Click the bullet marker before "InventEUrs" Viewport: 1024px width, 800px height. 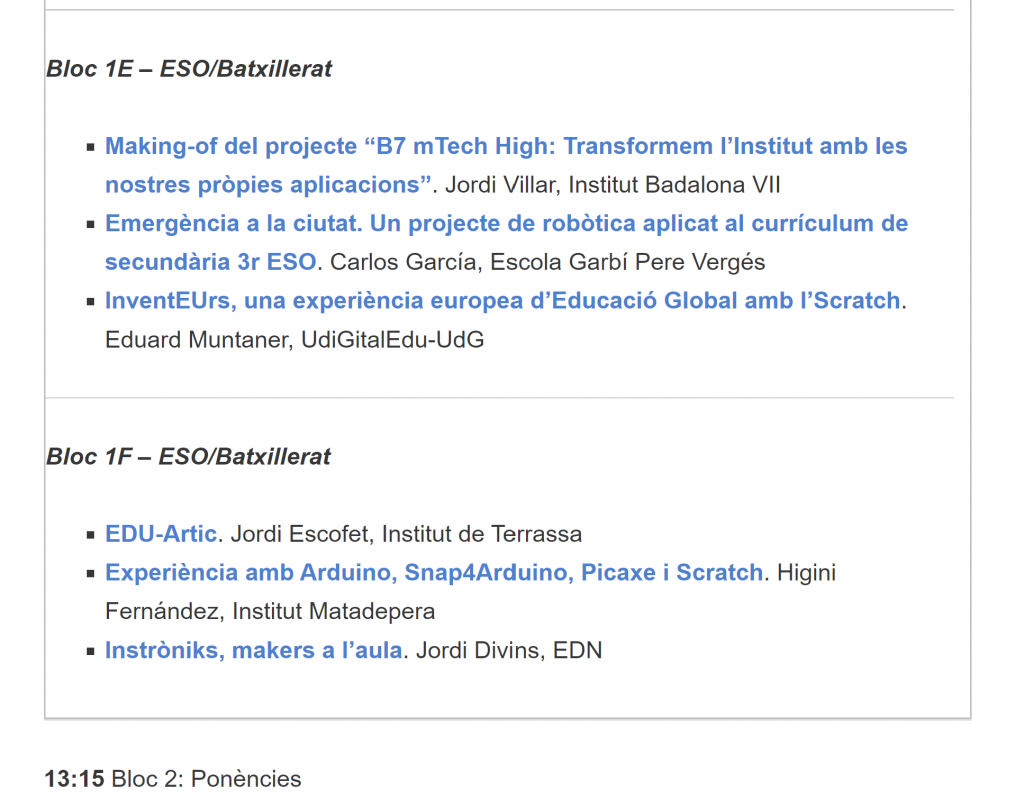[x=92, y=302]
